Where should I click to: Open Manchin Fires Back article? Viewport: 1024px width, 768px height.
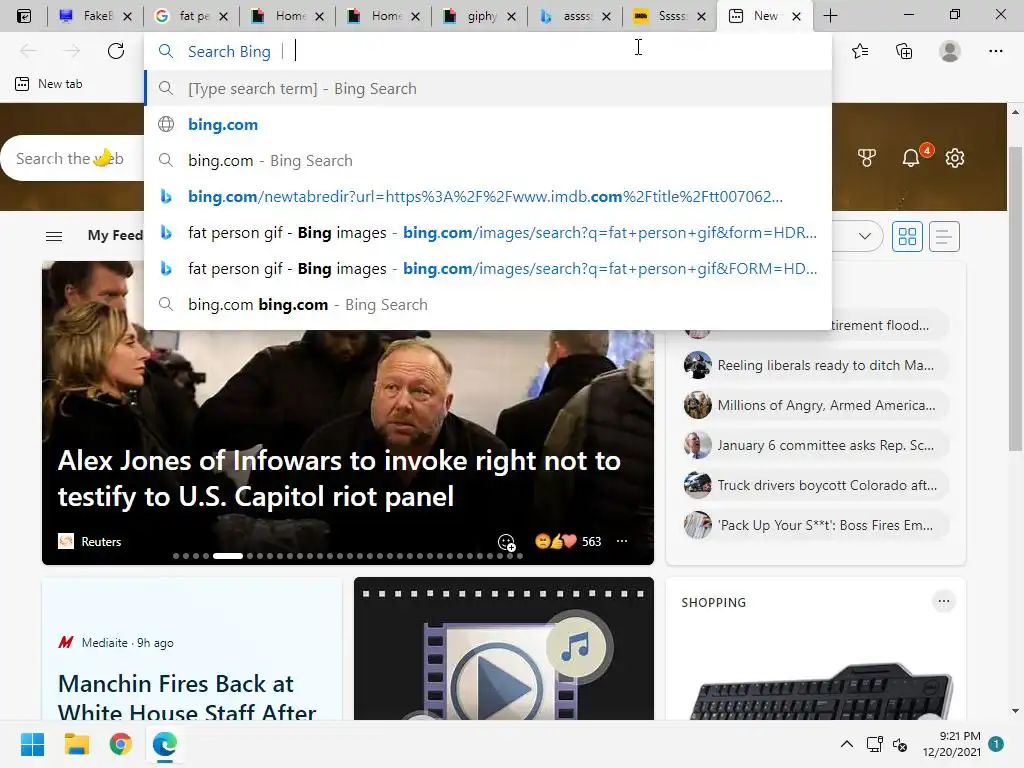tap(187, 696)
